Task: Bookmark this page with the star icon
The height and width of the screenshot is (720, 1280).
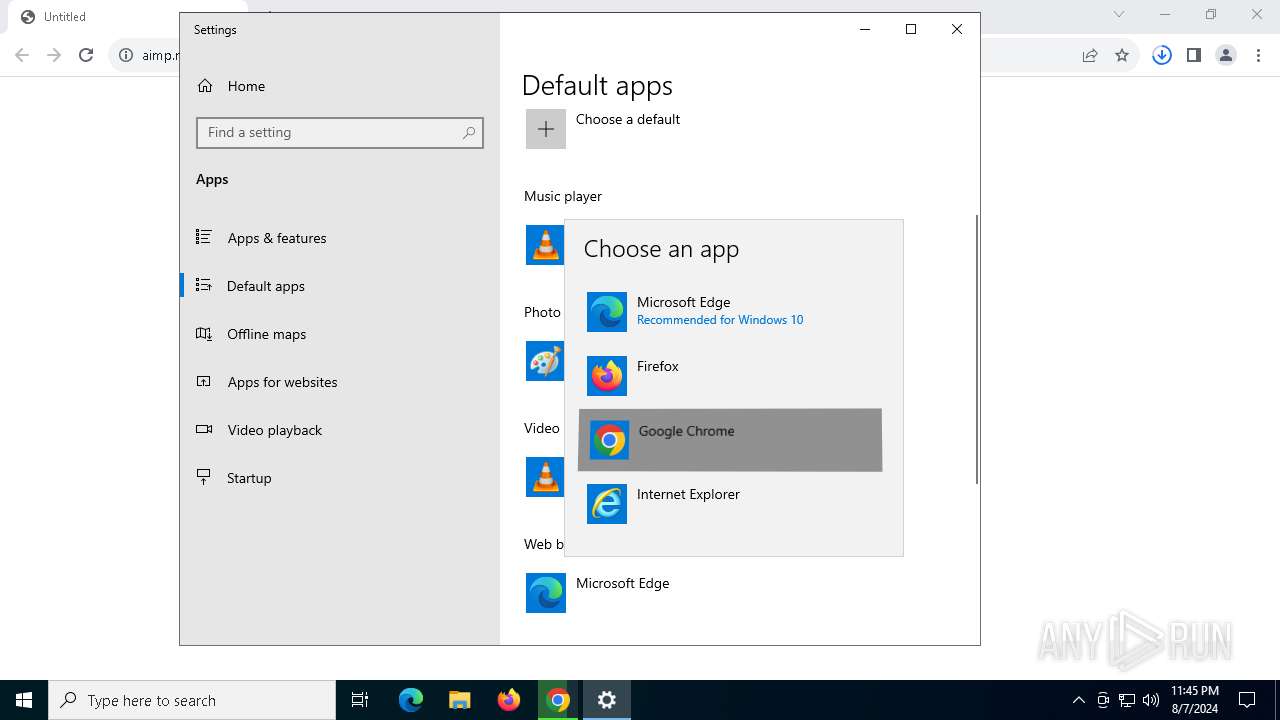Action: click(1122, 56)
